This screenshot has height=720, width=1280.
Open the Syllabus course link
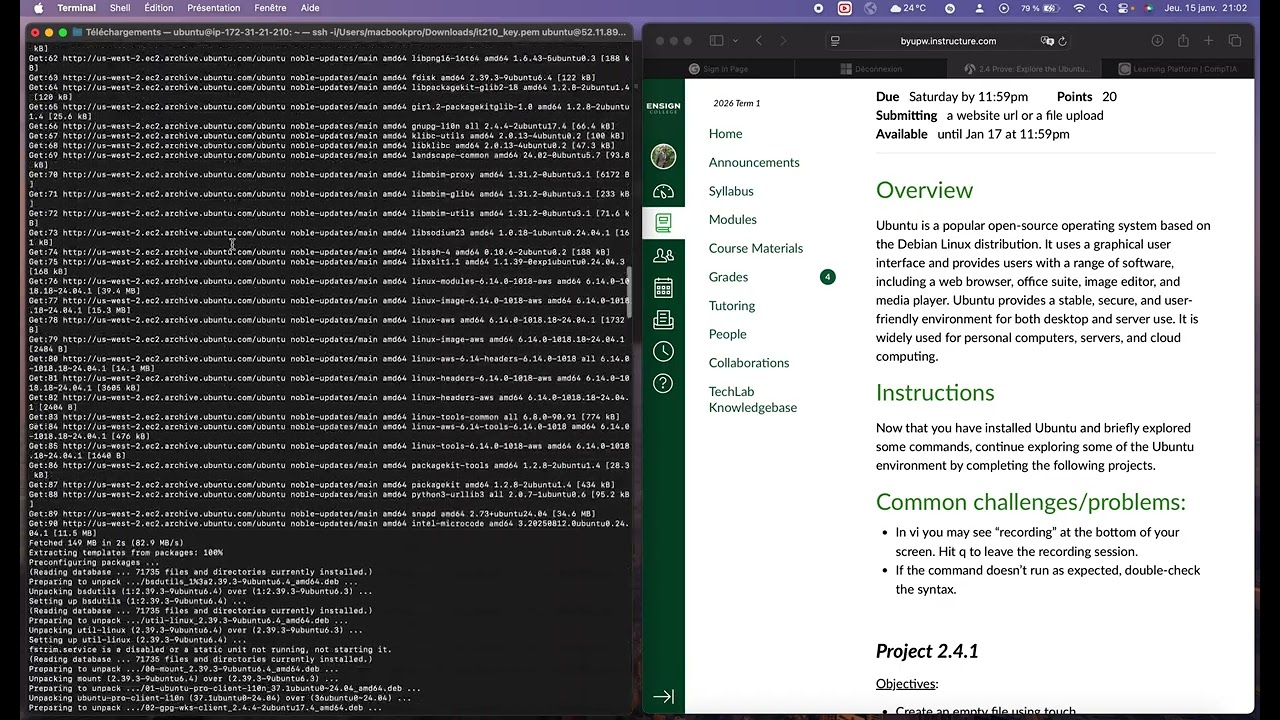(x=731, y=191)
